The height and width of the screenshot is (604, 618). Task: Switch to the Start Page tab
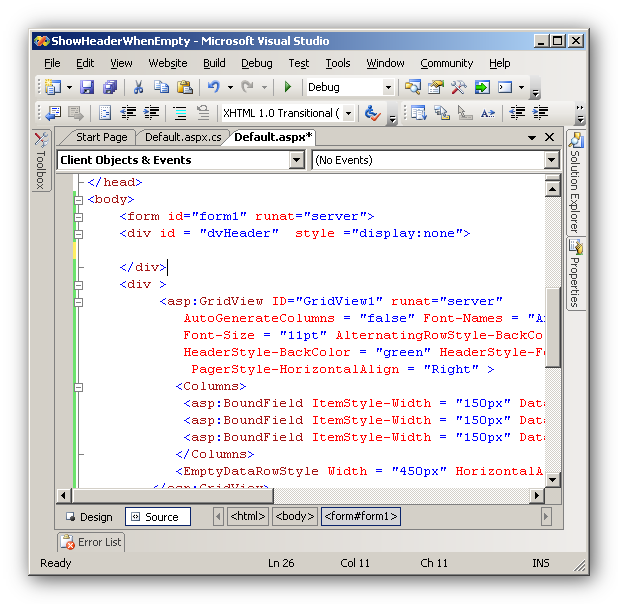point(101,137)
